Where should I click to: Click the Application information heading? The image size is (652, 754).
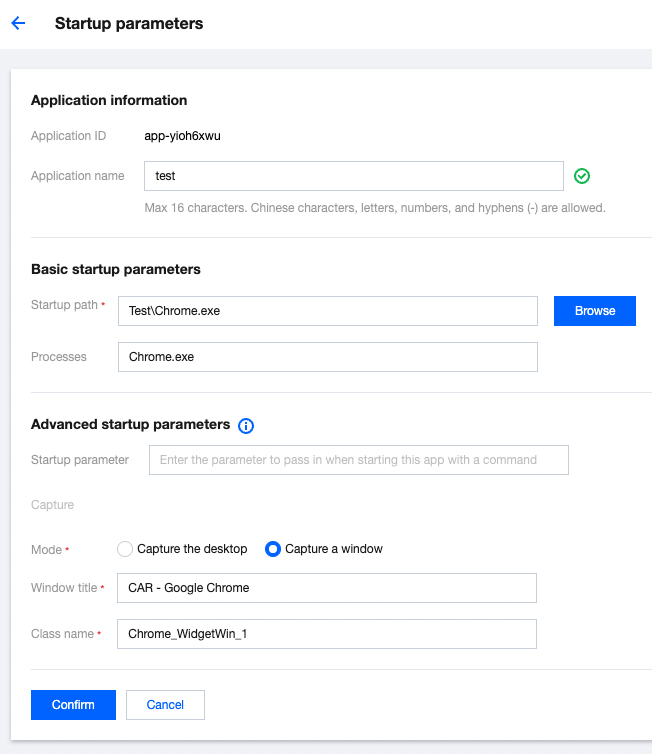[109, 100]
